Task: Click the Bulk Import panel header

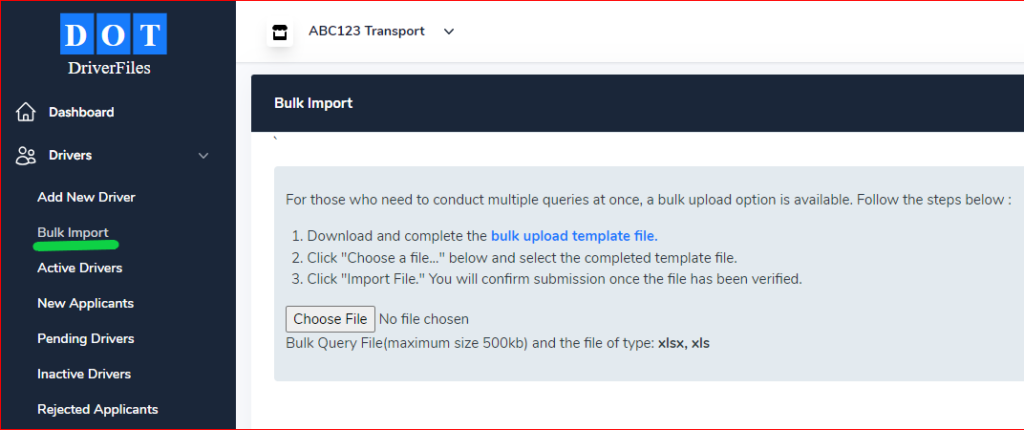Action: pyautogui.click(x=313, y=103)
